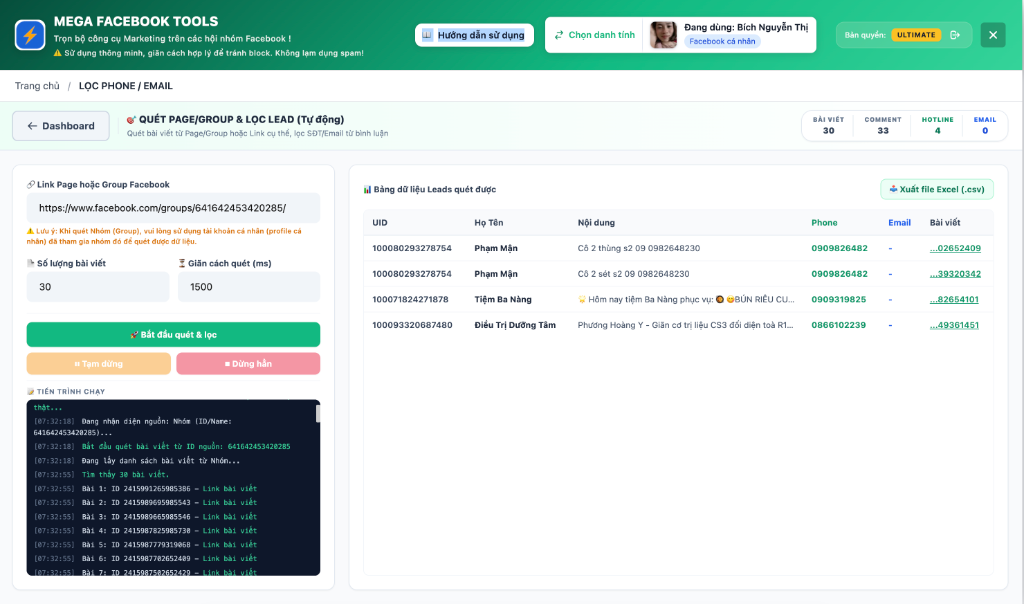
Task: Click content 'Cô 2 thùng s2 09 0982648230'
Action: pos(639,248)
